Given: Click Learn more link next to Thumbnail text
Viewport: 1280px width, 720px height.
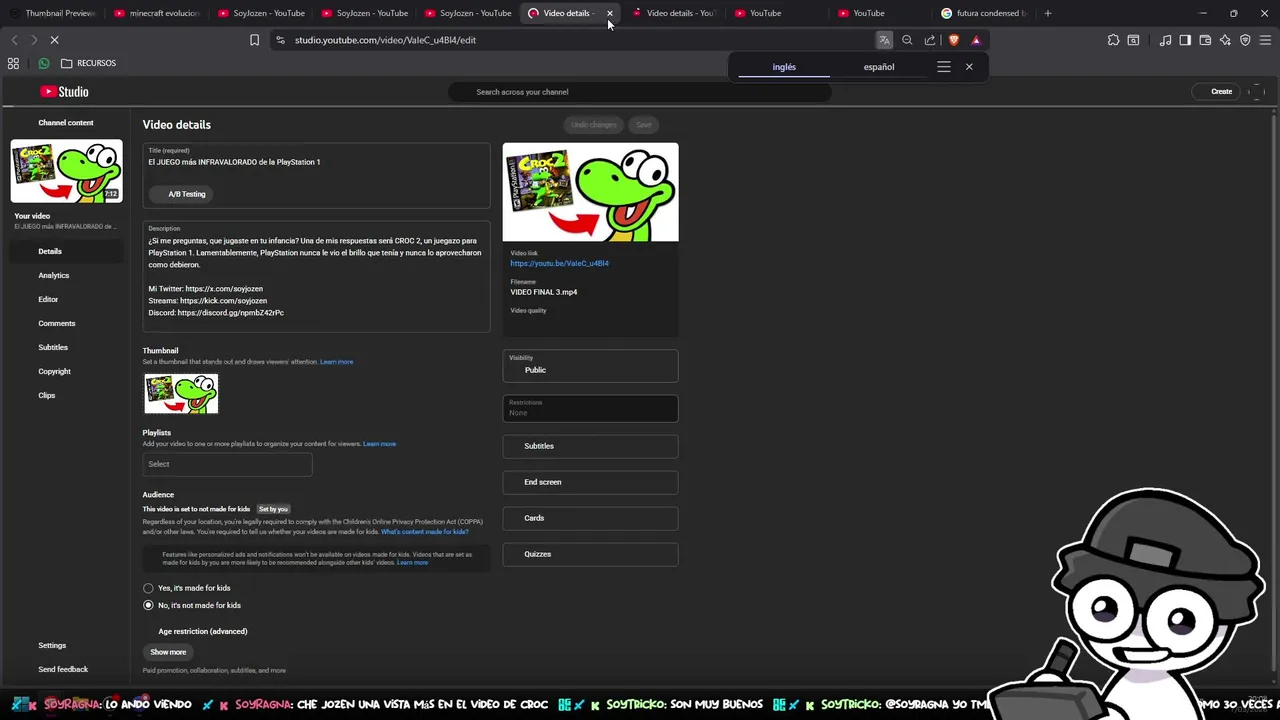Looking at the screenshot, I should [337, 362].
